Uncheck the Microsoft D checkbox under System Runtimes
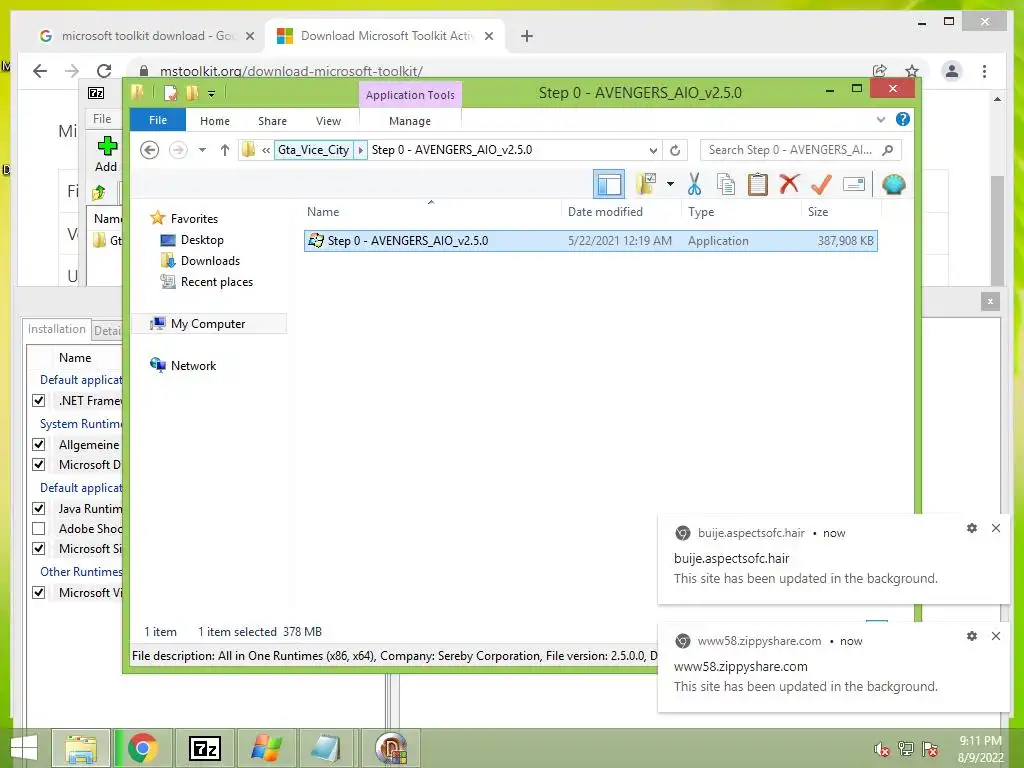Screen dimensions: 1024x768 [x=39, y=464]
